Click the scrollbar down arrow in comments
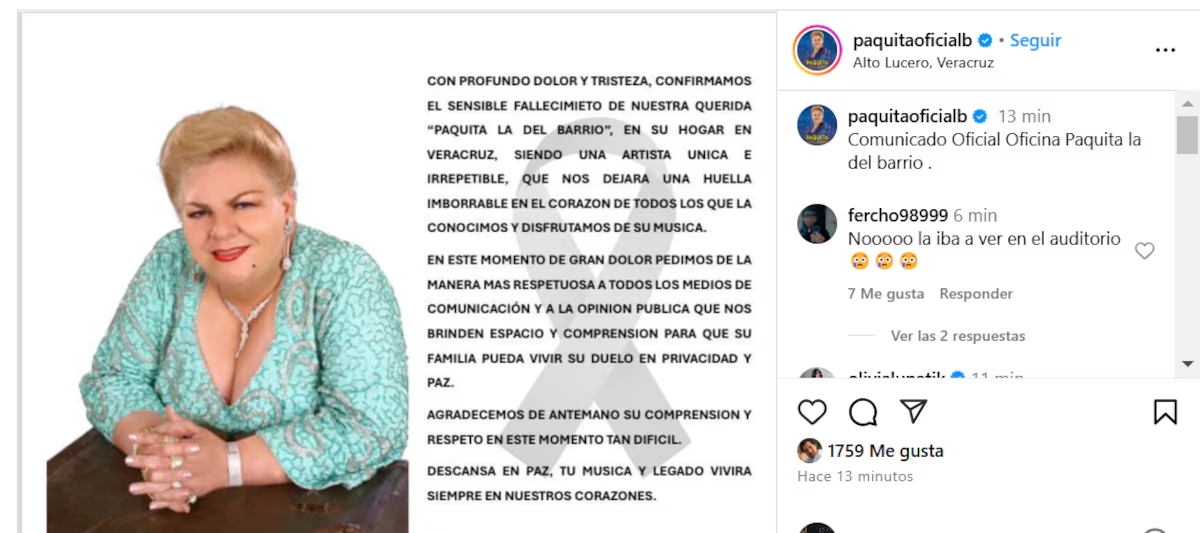 point(1188,363)
